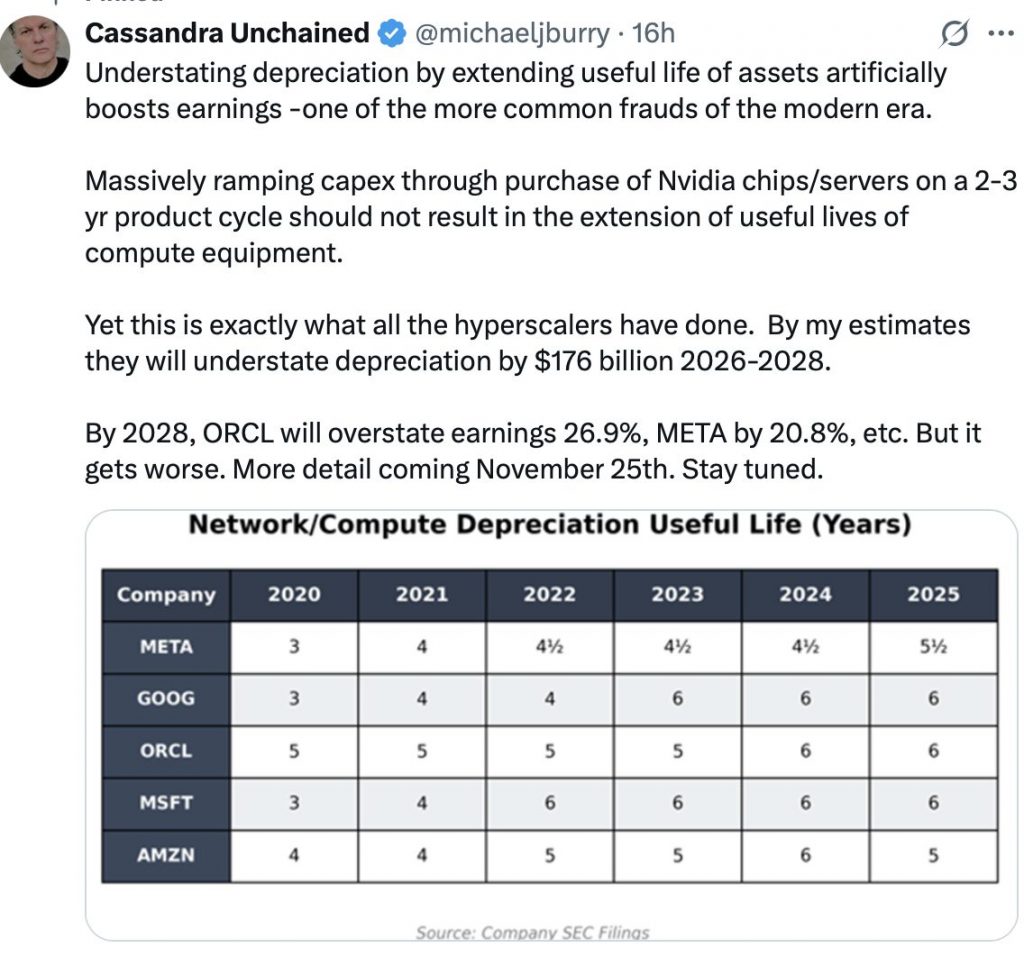Screen dimensions: 1024x966
Task: Click the 2020 column header
Action: (x=294, y=595)
